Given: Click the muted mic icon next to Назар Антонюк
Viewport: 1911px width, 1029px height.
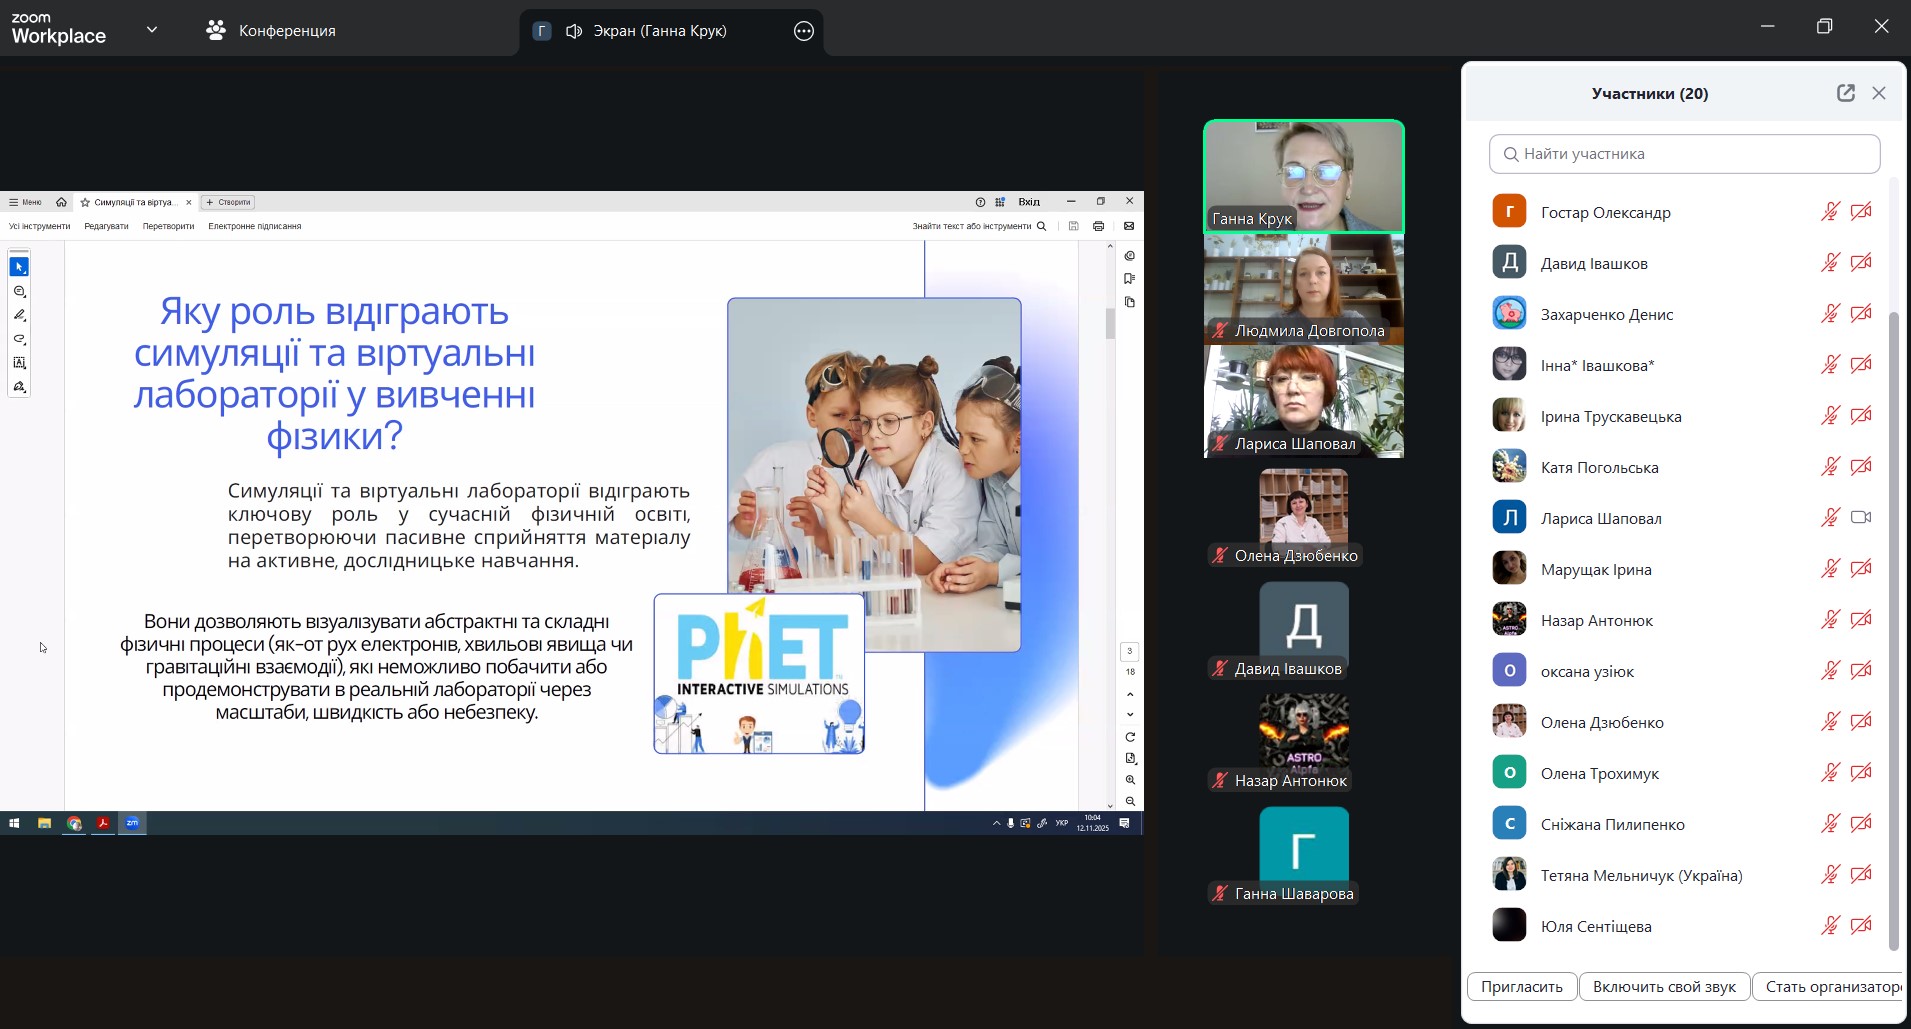Looking at the screenshot, I should pos(1829,620).
